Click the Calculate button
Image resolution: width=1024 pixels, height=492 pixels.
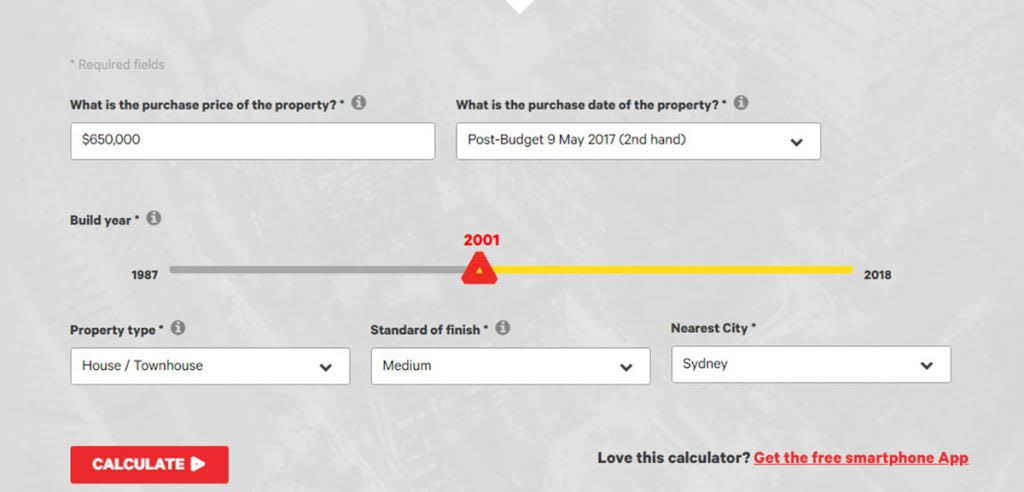click(x=150, y=465)
